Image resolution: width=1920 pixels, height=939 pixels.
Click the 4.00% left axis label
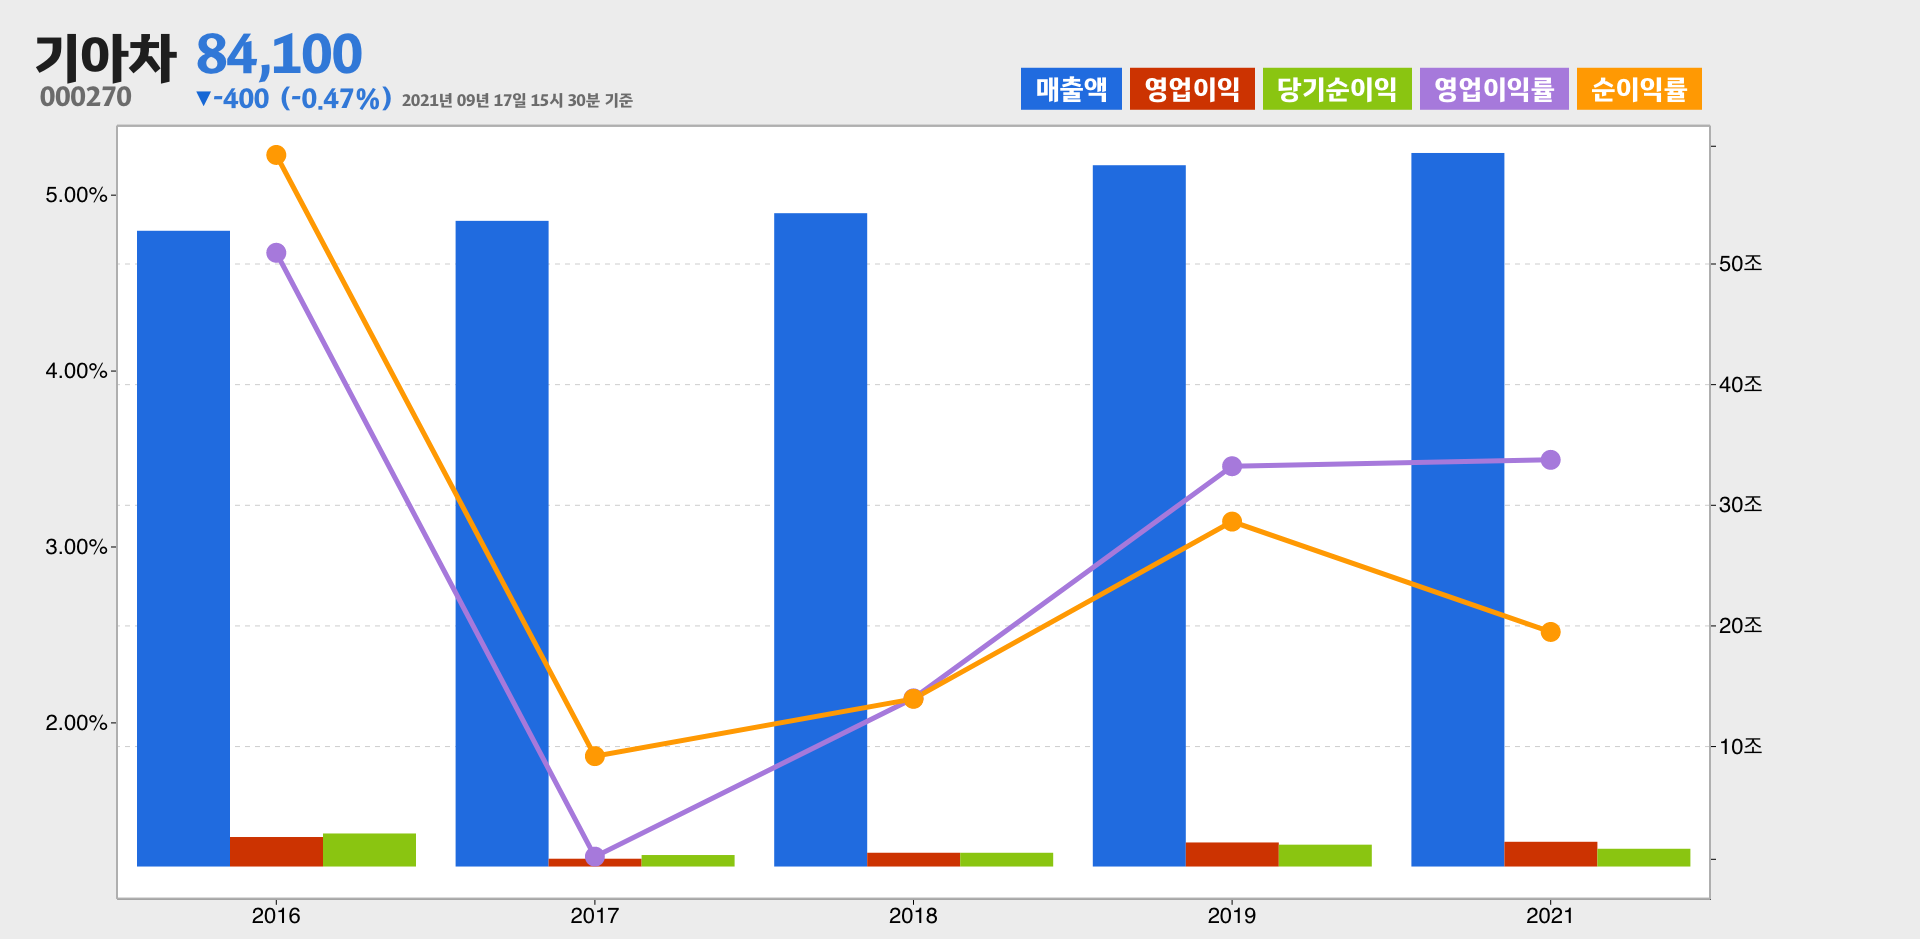(x=76, y=371)
